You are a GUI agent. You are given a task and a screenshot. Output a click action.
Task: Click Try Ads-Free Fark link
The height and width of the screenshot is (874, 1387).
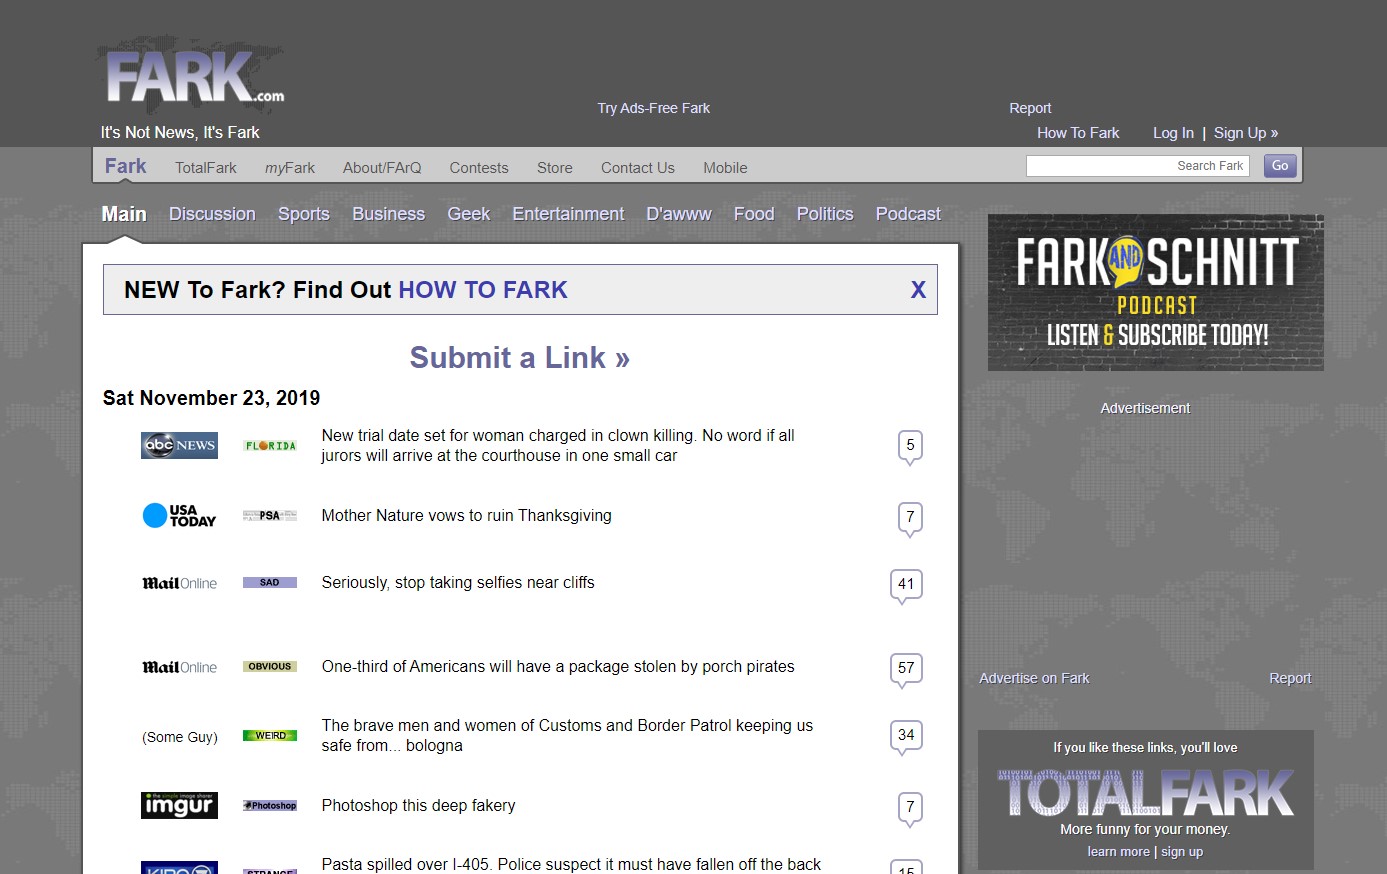pos(654,108)
